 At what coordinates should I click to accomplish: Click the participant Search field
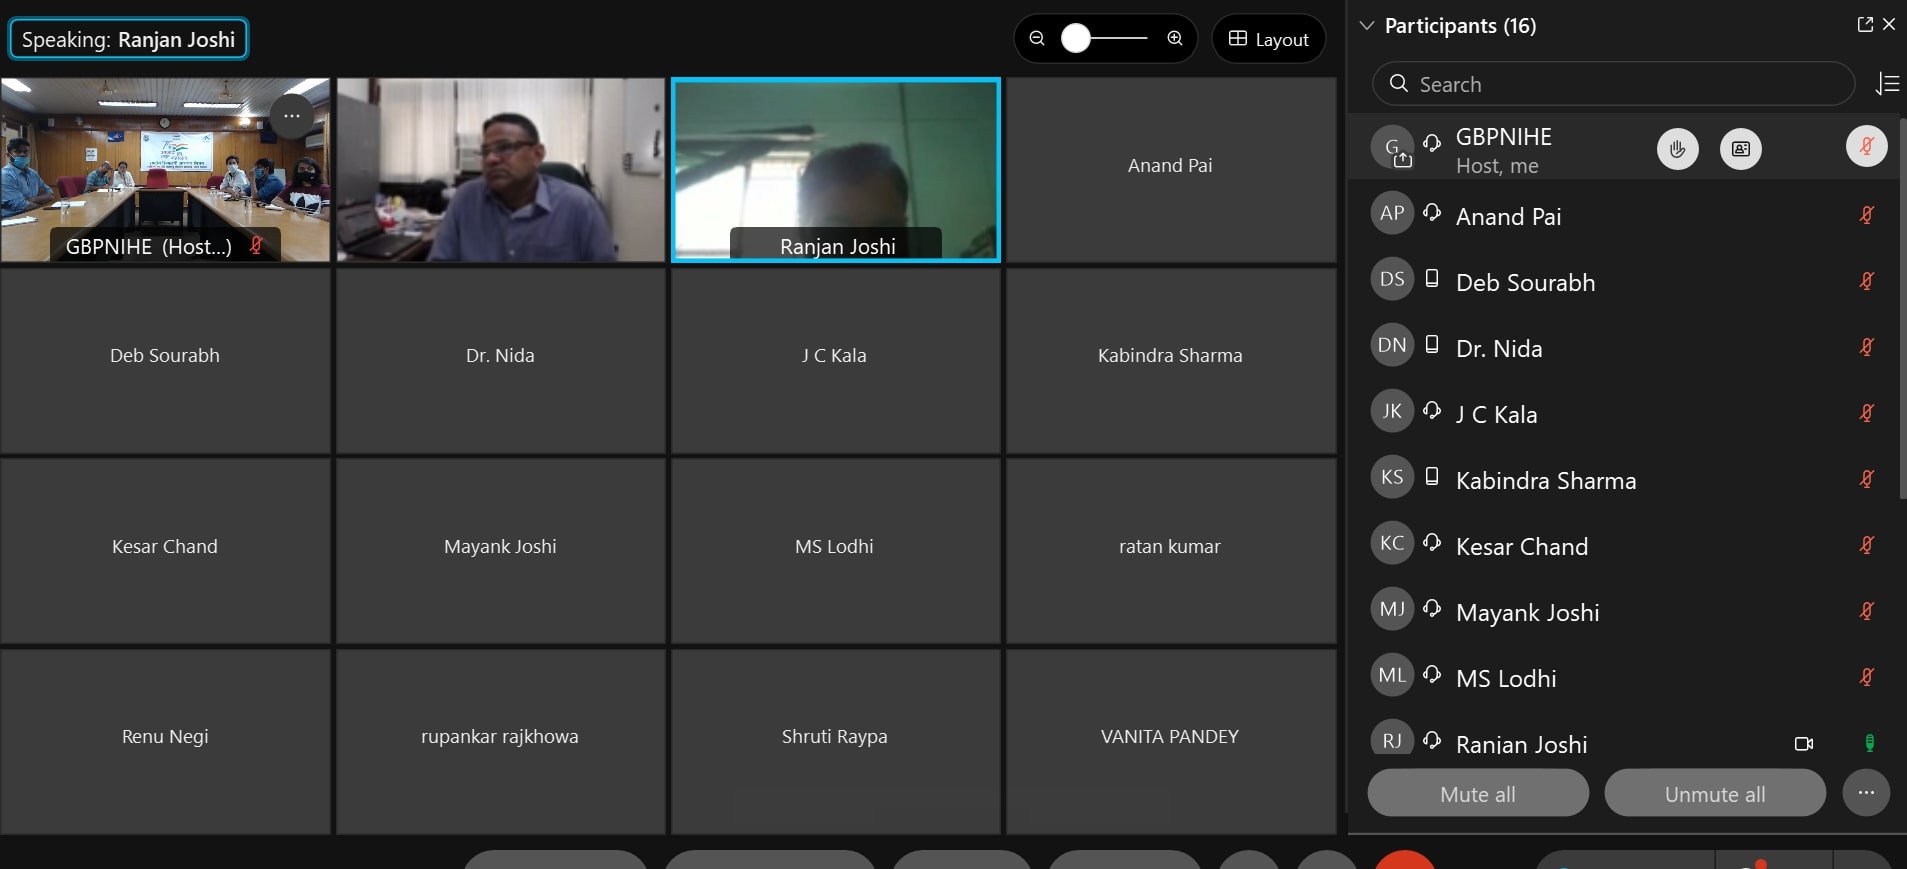[x=1614, y=84]
